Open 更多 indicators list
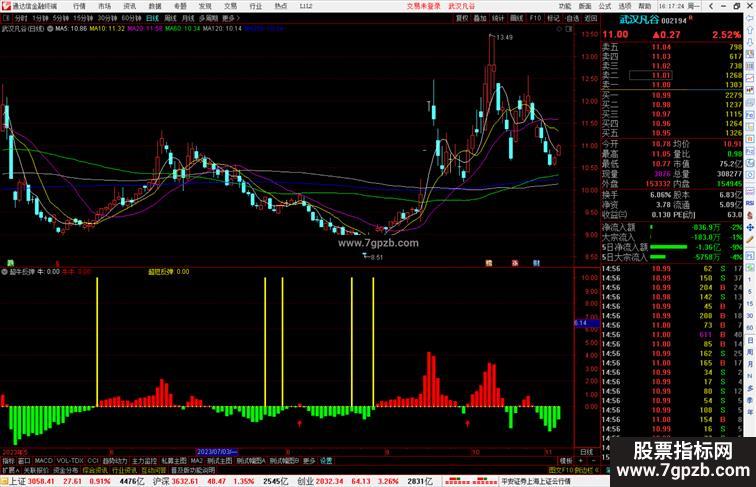The width and height of the screenshot is (756, 487). click(x=309, y=461)
